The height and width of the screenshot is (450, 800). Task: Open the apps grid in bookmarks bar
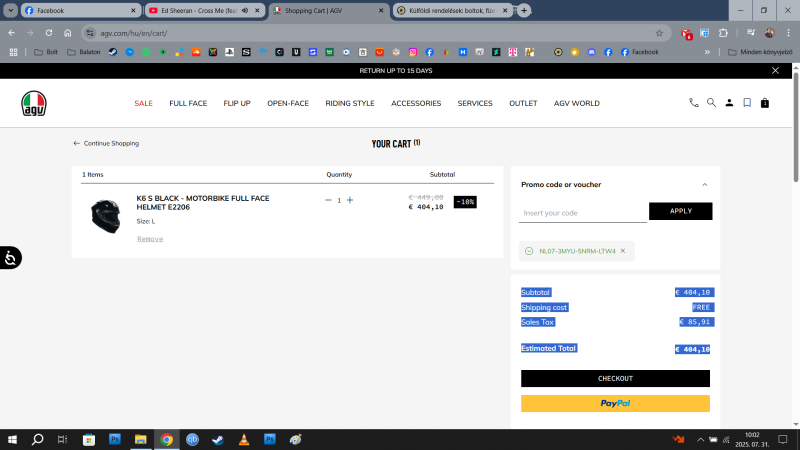[x=13, y=52]
